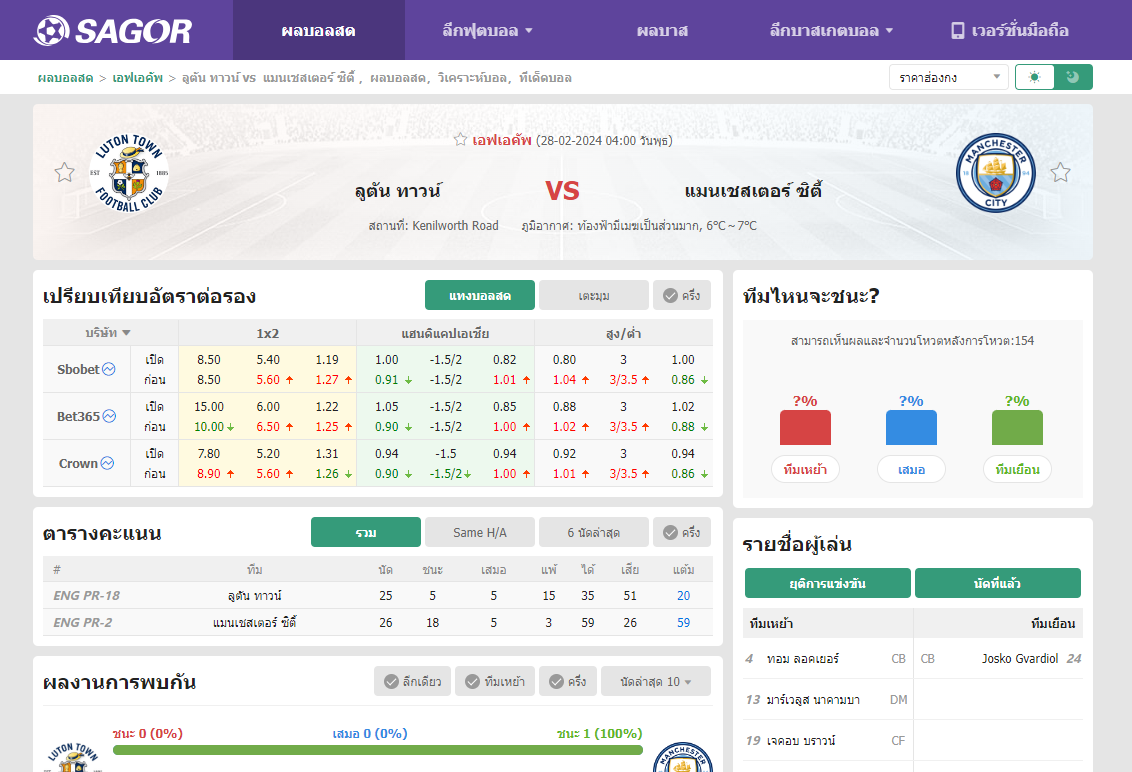Click Sbobet company name
Image resolution: width=1132 pixels, height=772 pixels.
(x=78, y=369)
